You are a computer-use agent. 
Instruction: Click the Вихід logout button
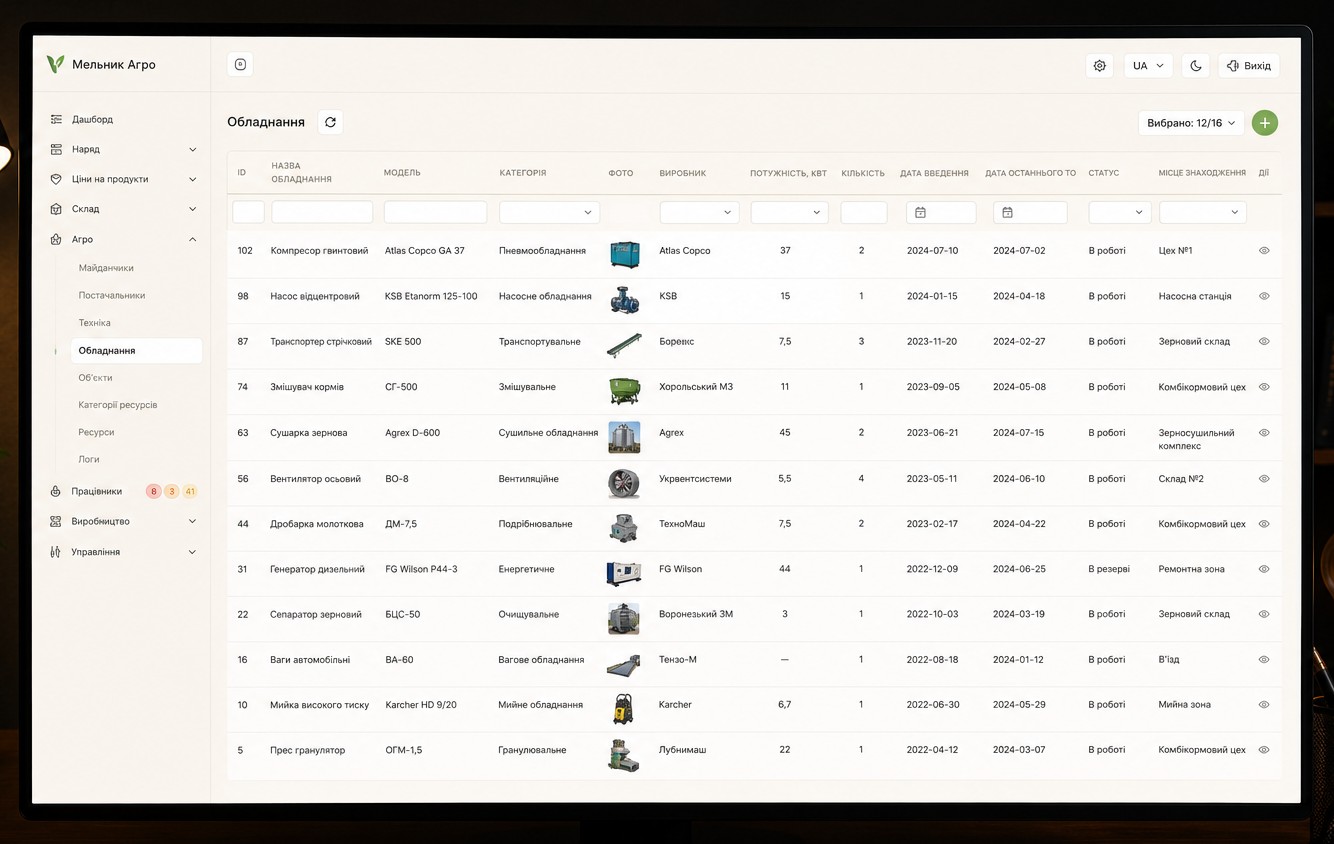pos(1249,66)
